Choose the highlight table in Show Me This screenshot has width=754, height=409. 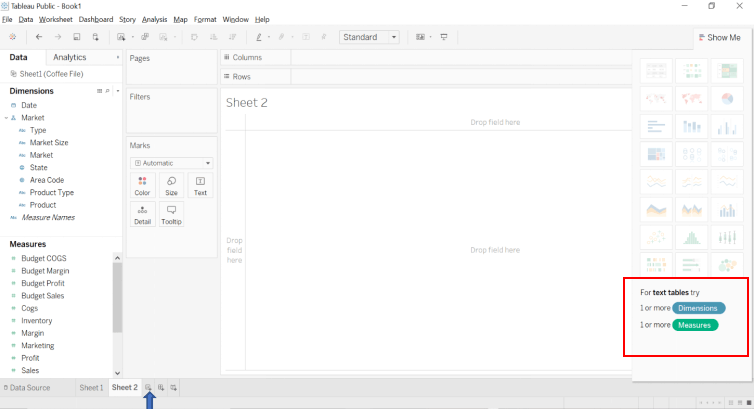pyautogui.click(x=727, y=71)
